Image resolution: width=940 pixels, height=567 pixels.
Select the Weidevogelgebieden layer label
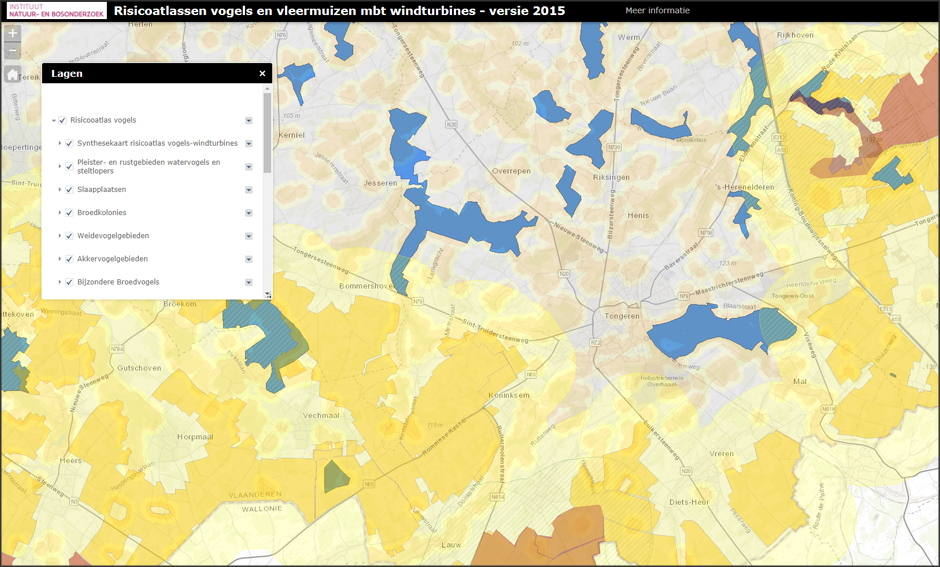(113, 236)
